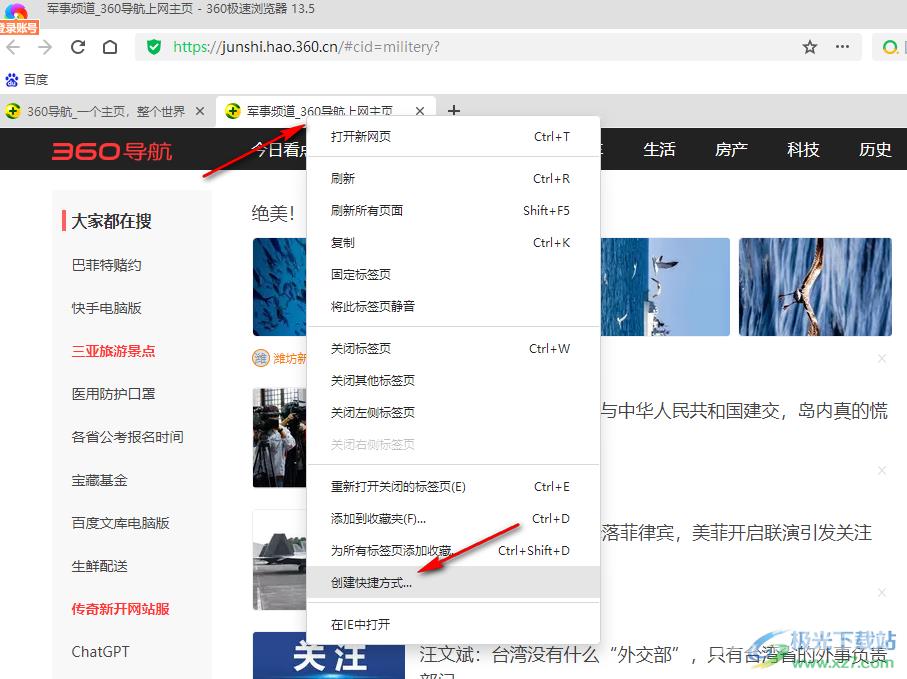Viewport: 907px width, 679px height.
Task: Click 传奇新开网站服 link
Action: 120,609
